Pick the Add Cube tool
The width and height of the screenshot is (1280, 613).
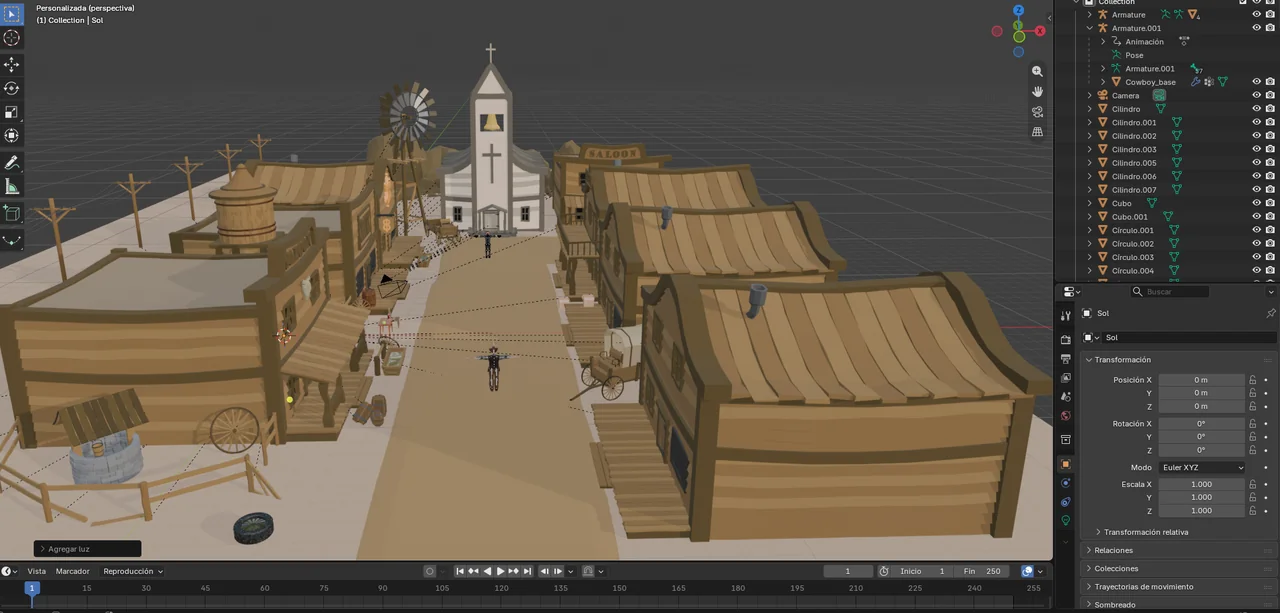point(12,213)
